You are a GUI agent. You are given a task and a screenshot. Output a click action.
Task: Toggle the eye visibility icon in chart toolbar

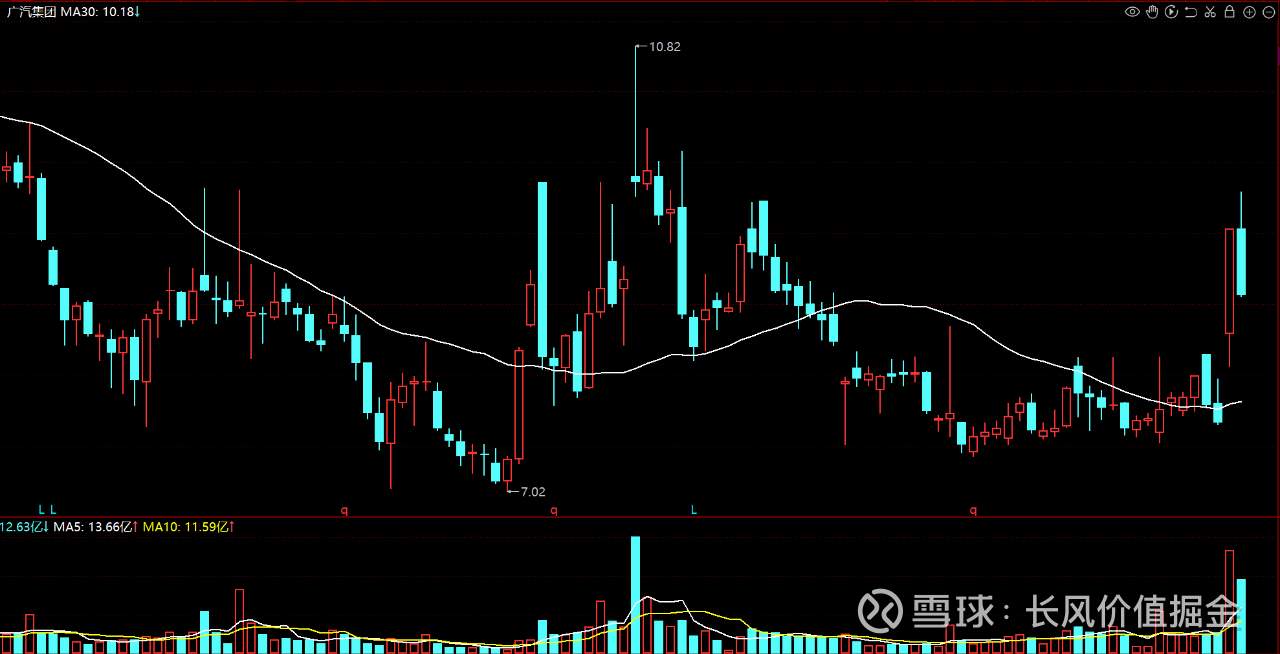point(1132,12)
